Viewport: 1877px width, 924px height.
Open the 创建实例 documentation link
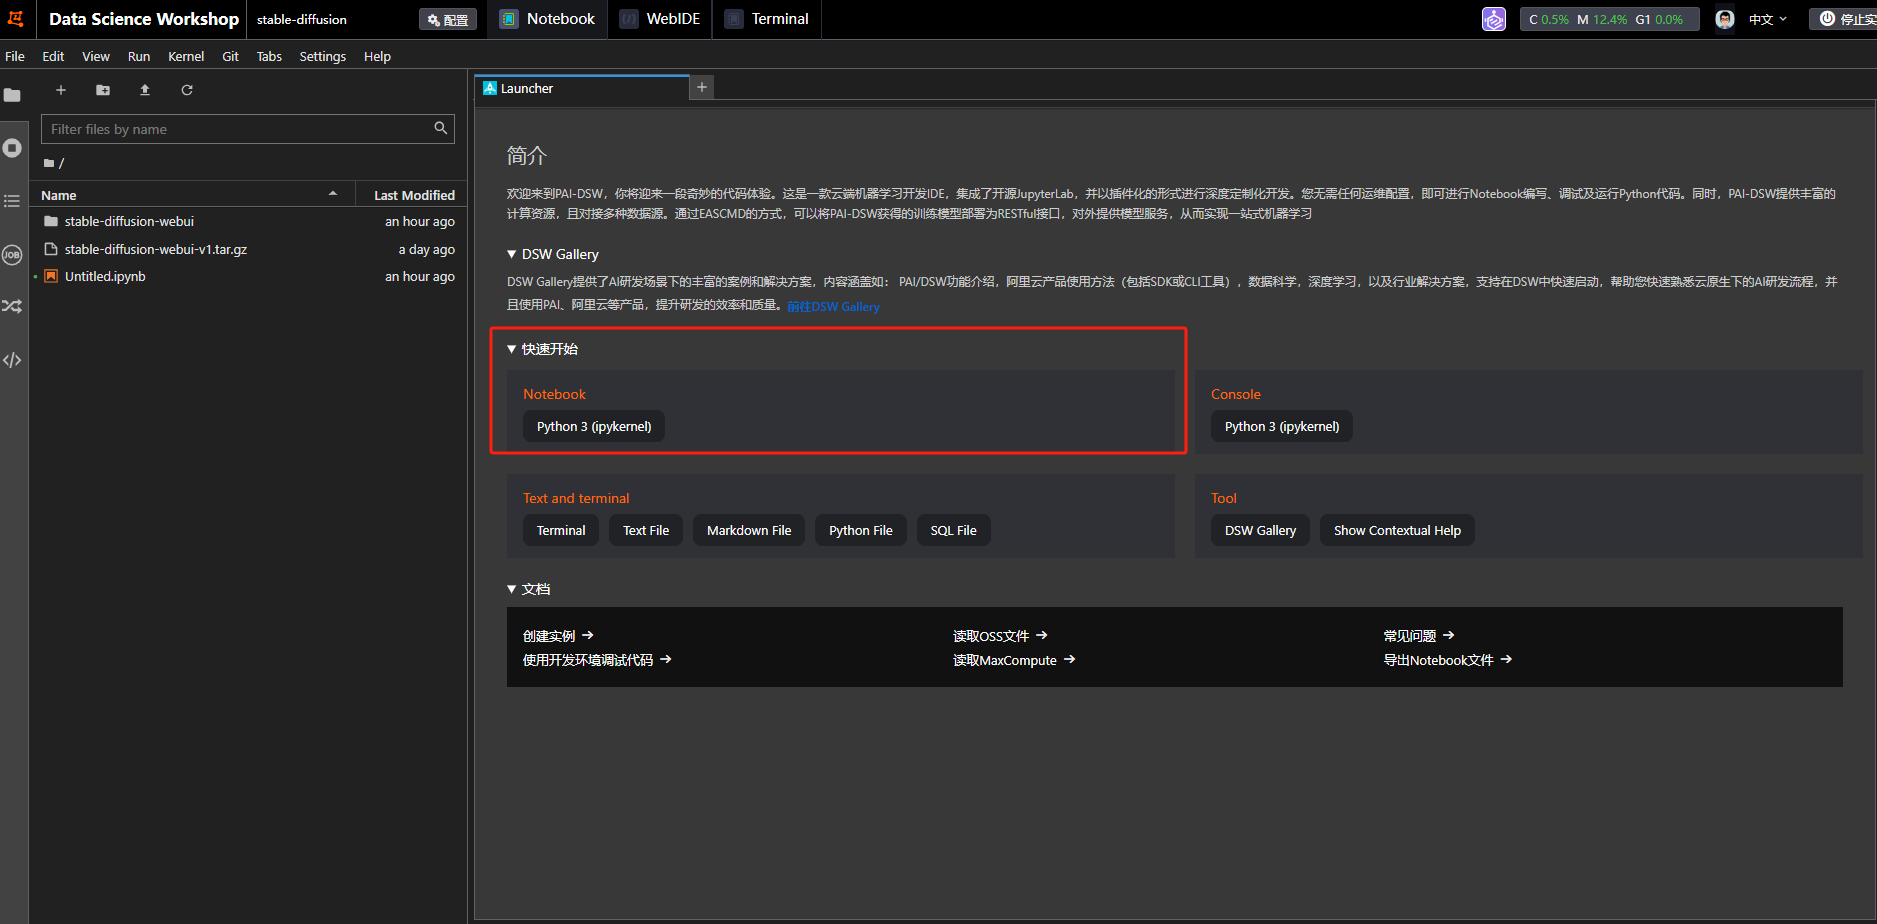pyautogui.click(x=558, y=636)
